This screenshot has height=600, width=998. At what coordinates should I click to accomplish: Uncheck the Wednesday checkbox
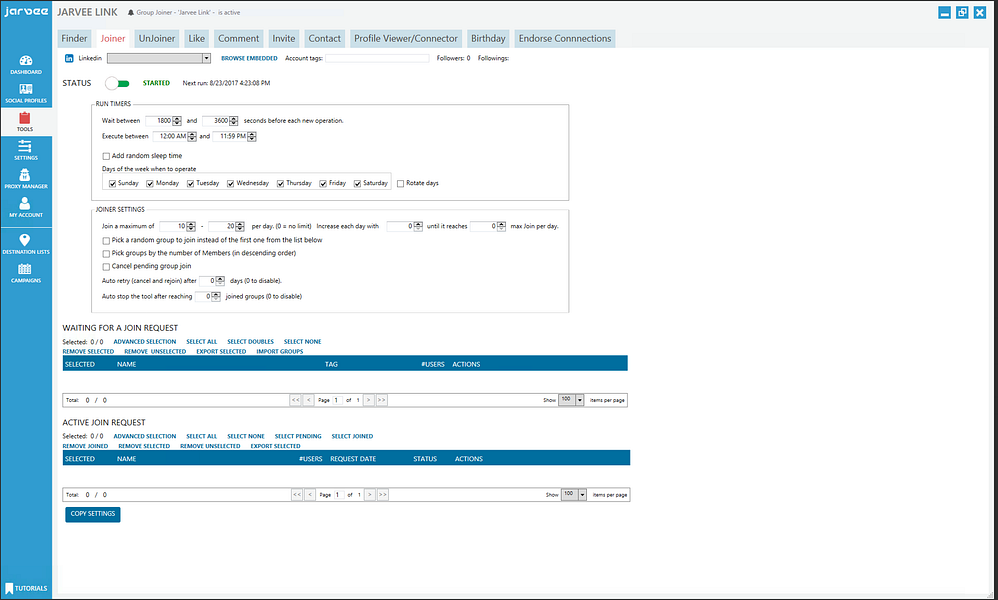point(230,183)
